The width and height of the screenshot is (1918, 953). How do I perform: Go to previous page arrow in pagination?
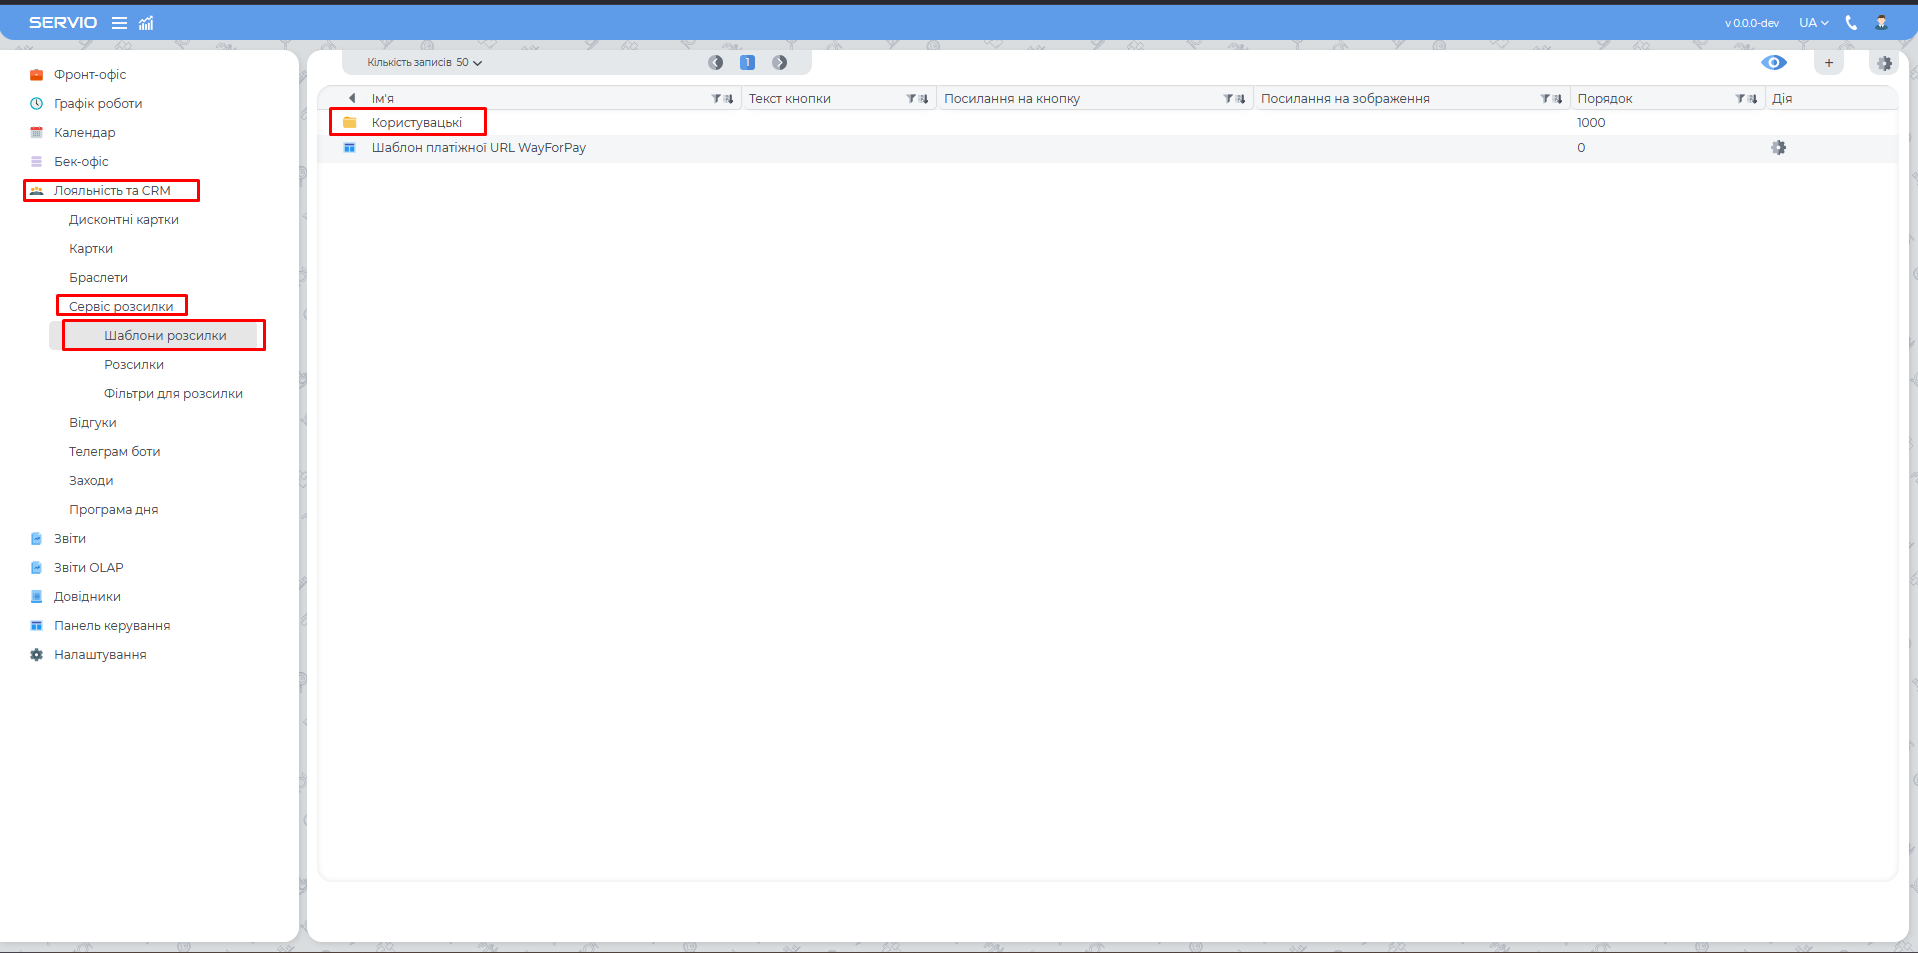coord(716,63)
